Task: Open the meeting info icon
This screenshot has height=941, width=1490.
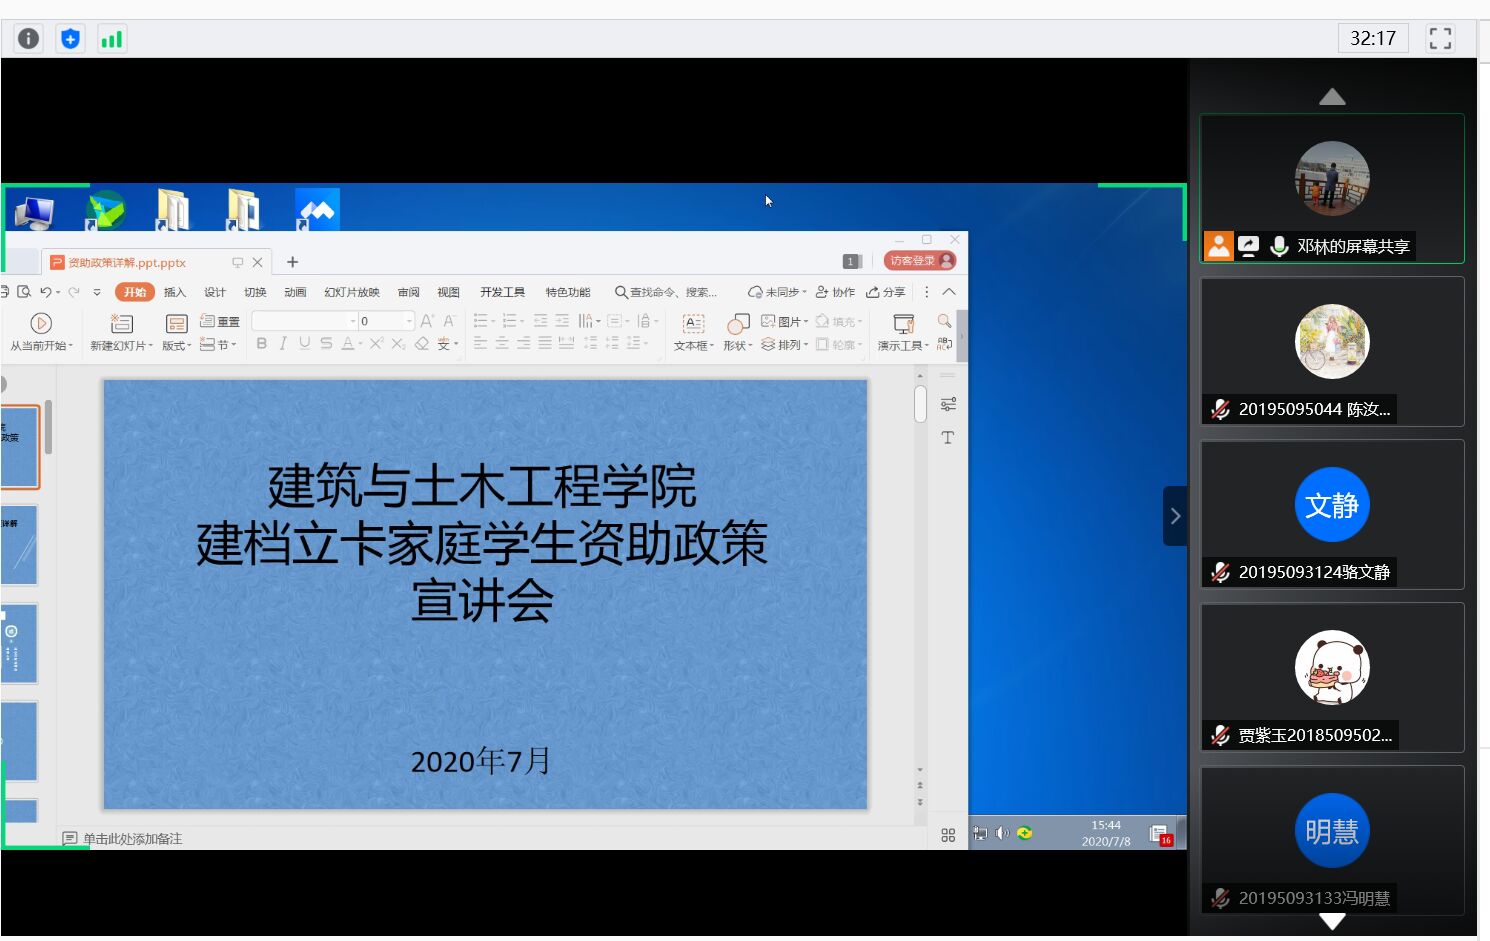Action: pyautogui.click(x=28, y=39)
